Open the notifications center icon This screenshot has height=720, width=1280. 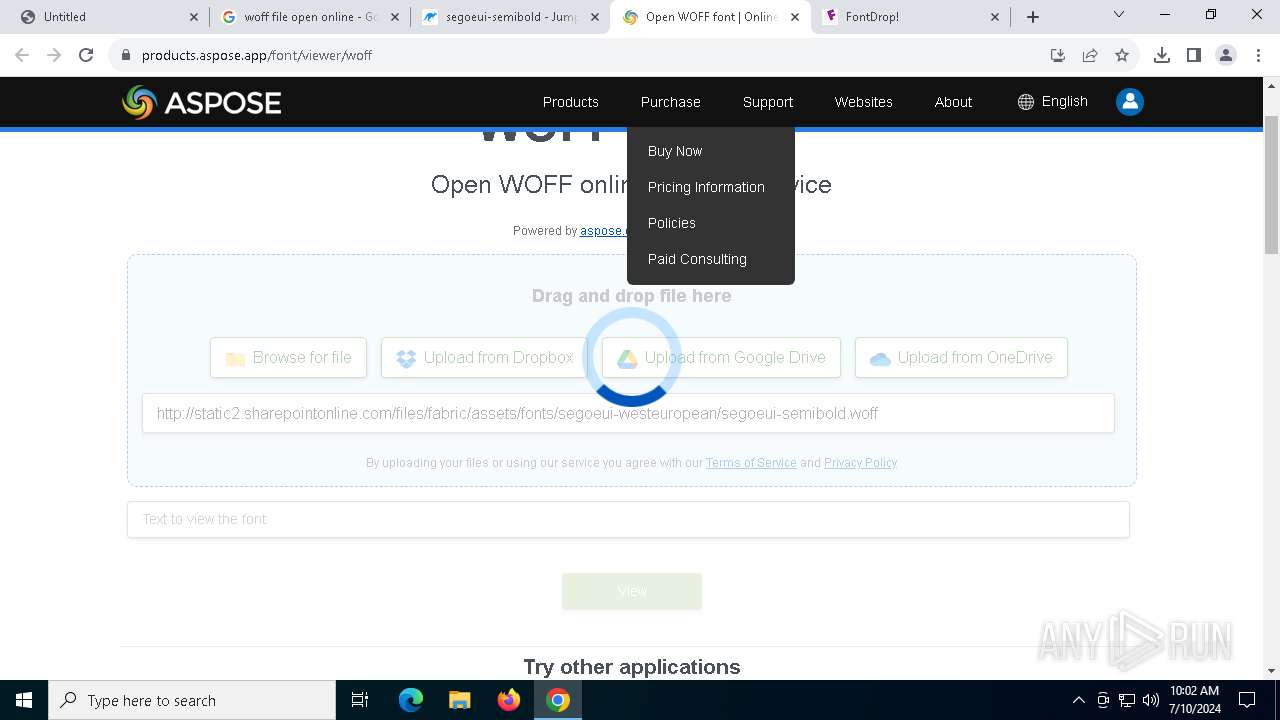click(x=1247, y=700)
